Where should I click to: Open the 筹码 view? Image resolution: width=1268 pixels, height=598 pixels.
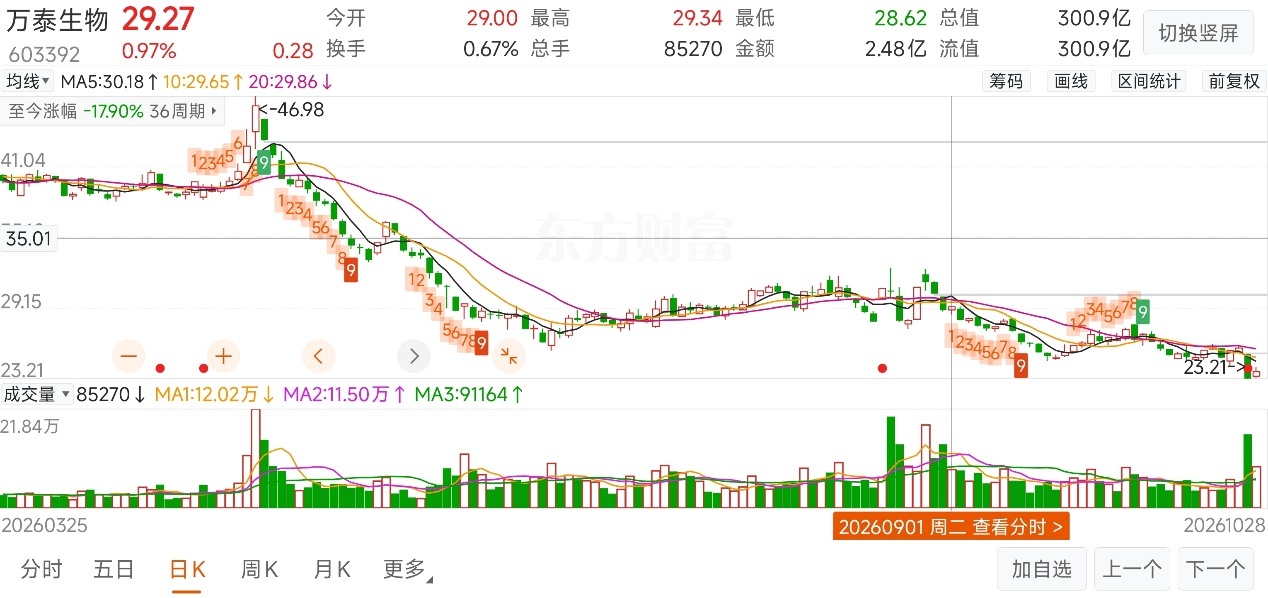pyautogui.click(x=1006, y=81)
